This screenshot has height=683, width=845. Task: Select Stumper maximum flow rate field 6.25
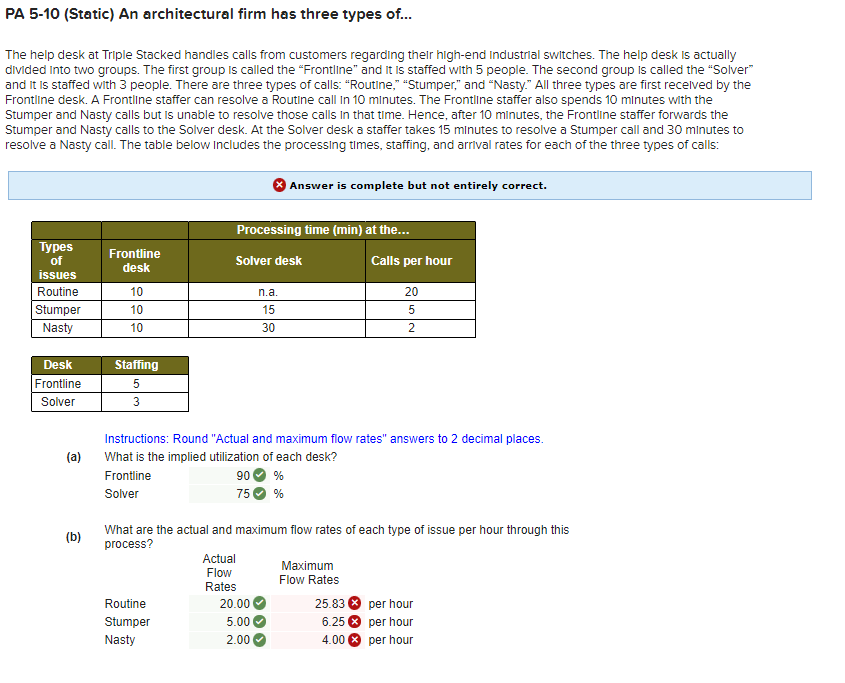(317, 622)
